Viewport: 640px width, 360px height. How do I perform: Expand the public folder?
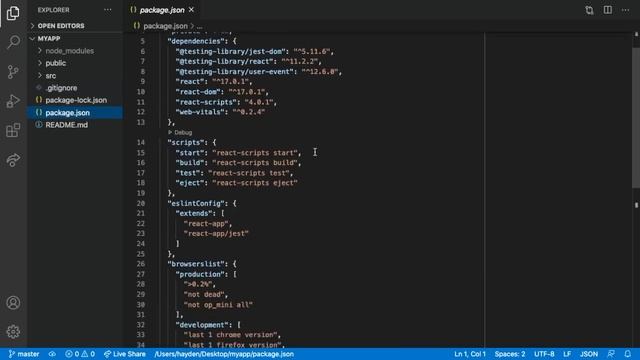56,63
